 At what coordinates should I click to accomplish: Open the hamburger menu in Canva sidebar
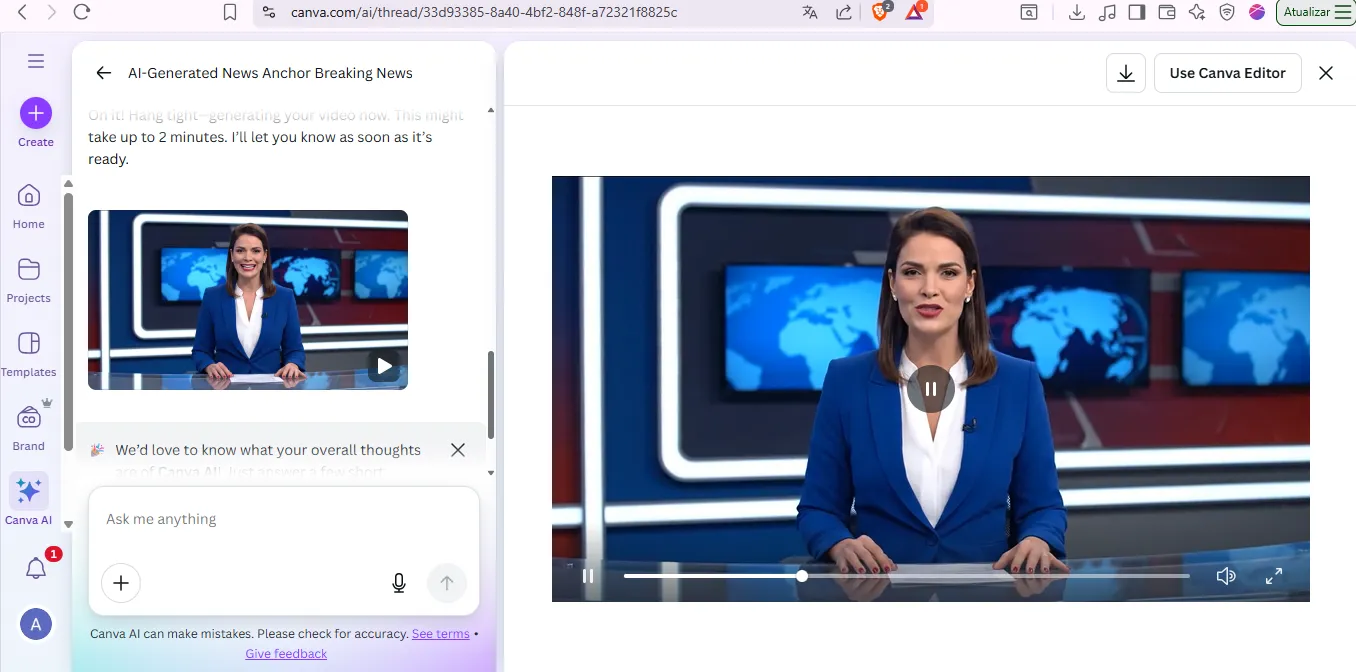(x=36, y=62)
